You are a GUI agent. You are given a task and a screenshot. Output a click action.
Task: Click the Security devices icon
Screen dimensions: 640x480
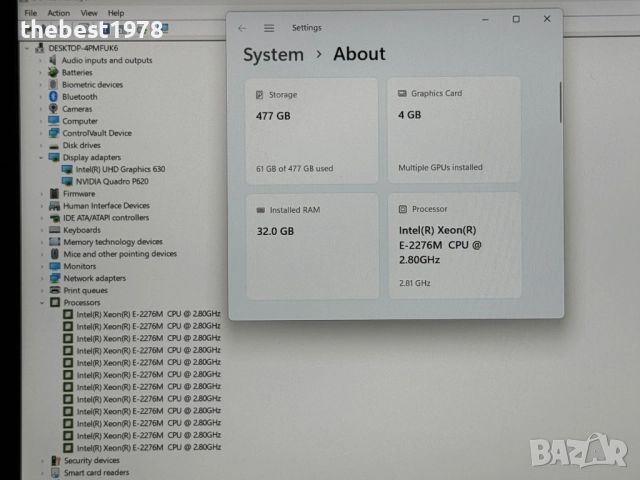tap(54, 461)
